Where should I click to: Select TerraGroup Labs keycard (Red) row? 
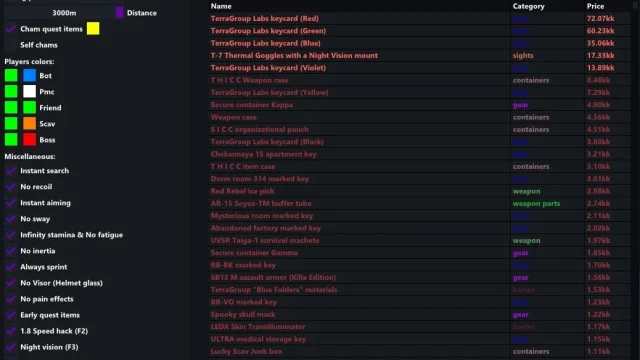pyautogui.click(x=419, y=18)
